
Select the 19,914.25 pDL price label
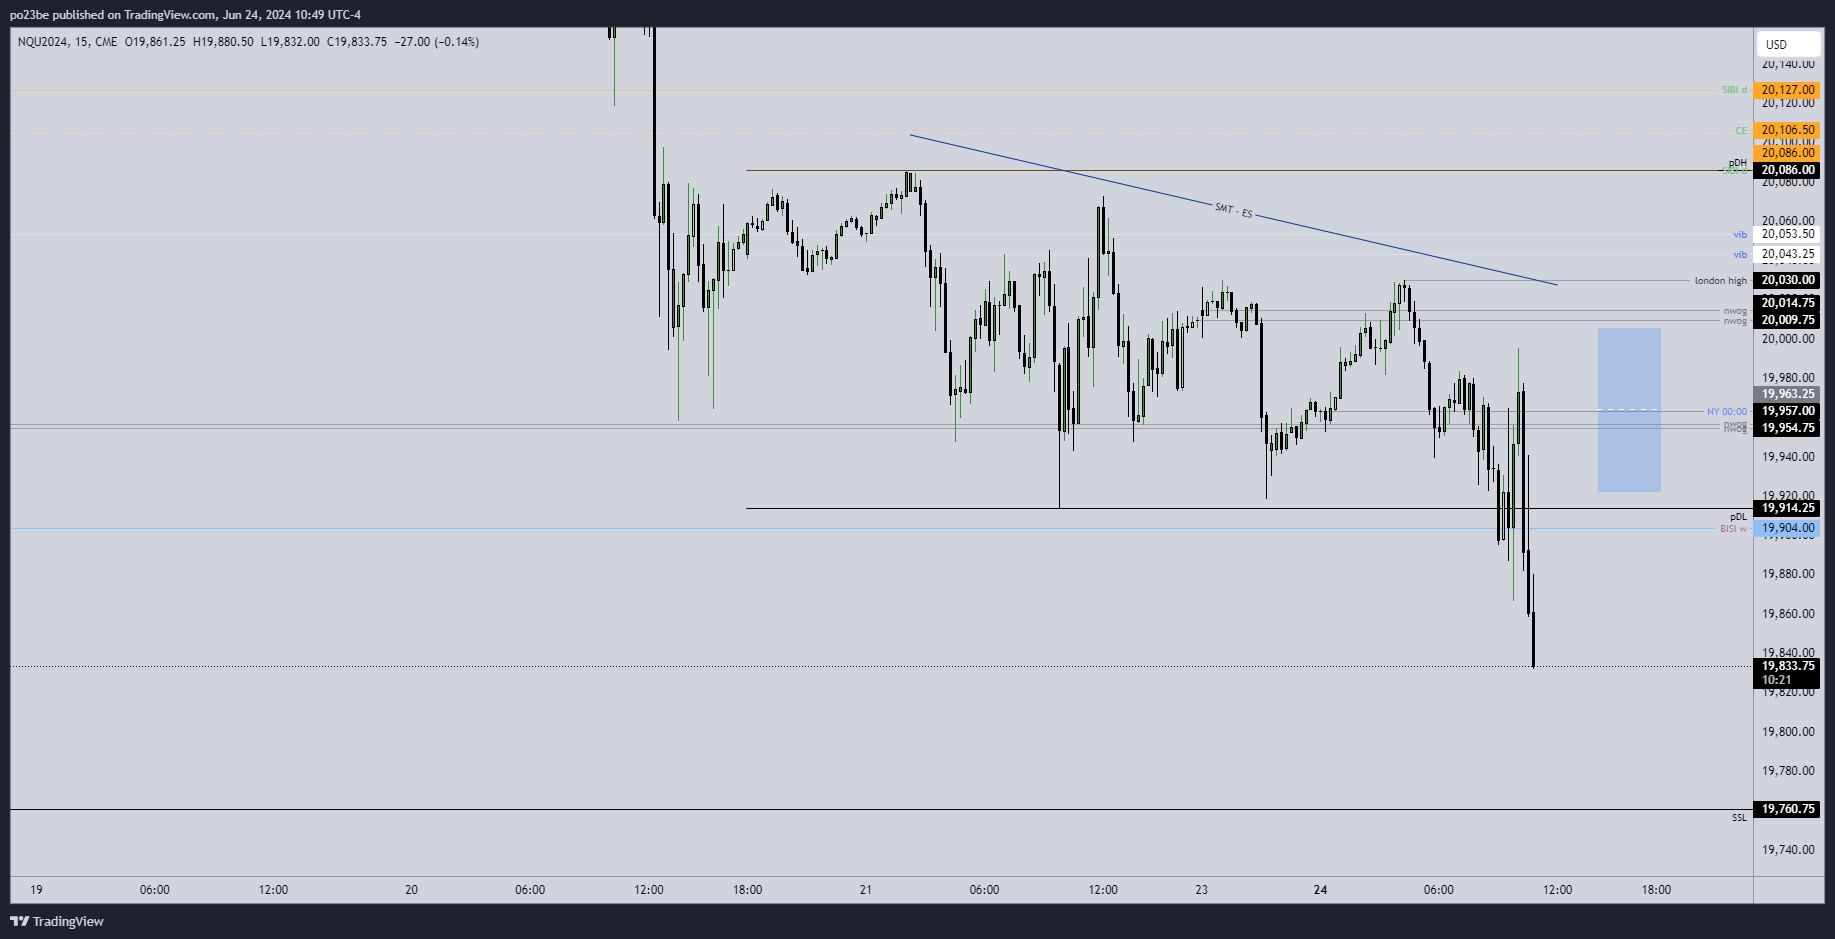pos(1787,508)
